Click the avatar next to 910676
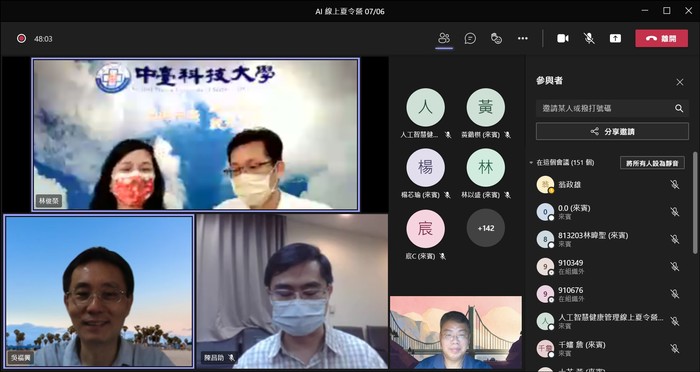The width and height of the screenshot is (700, 372). pyautogui.click(x=545, y=294)
